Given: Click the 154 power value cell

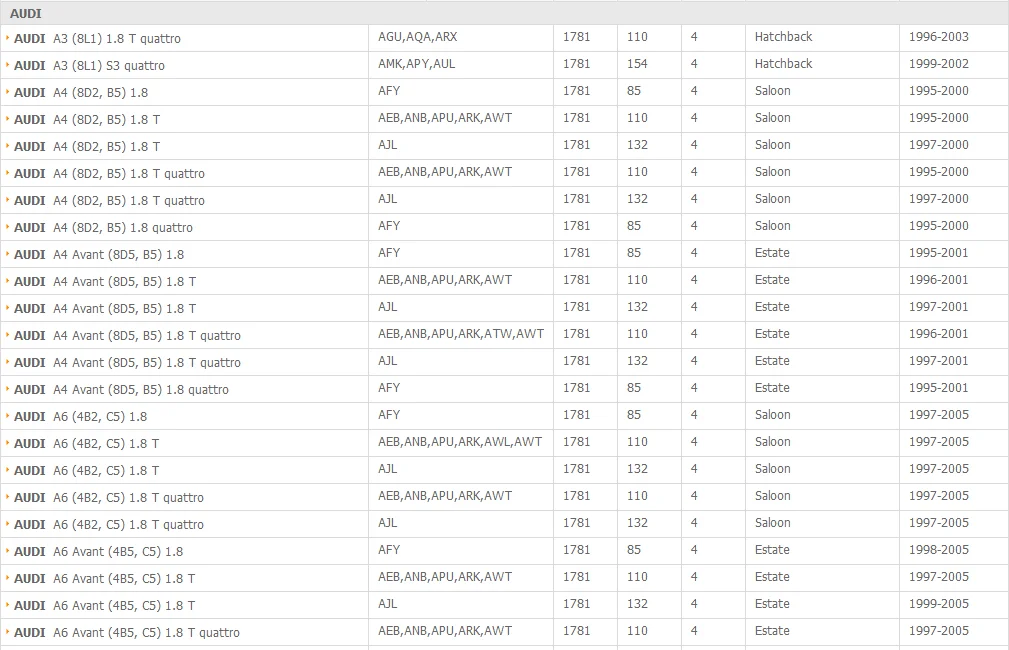Looking at the screenshot, I should click(637, 64).
